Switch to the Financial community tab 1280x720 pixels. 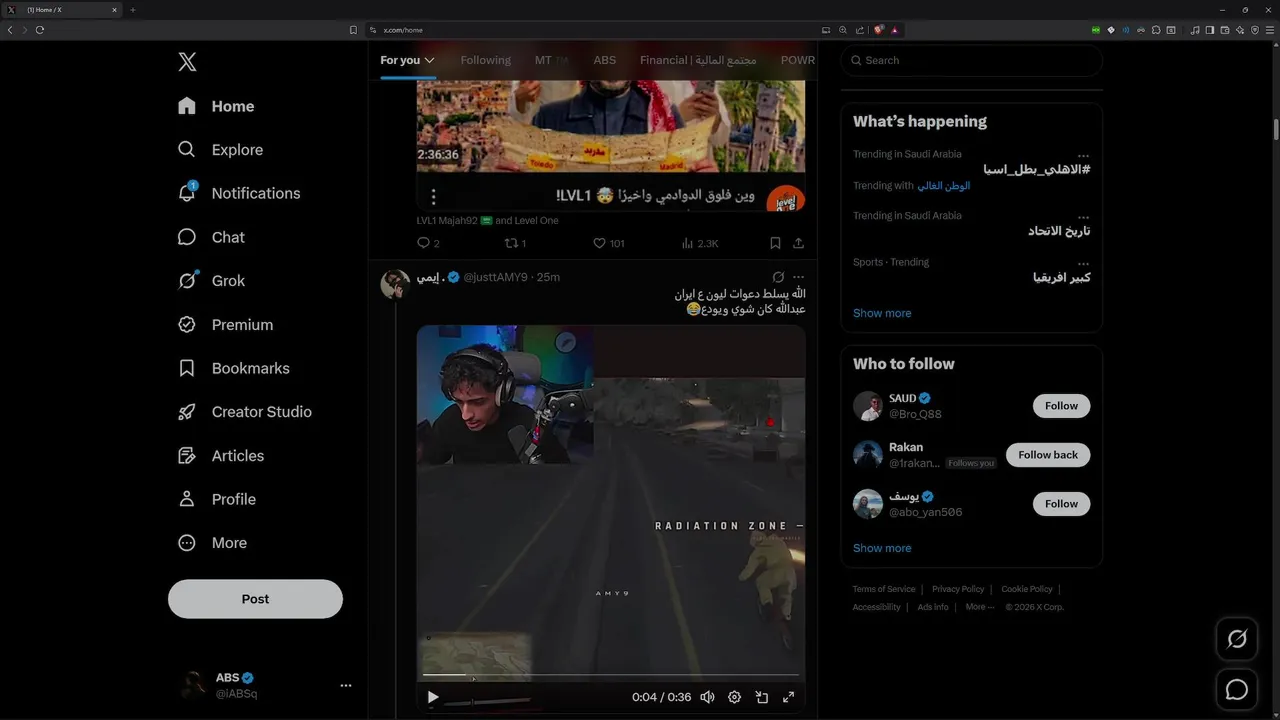coord(698,60)
